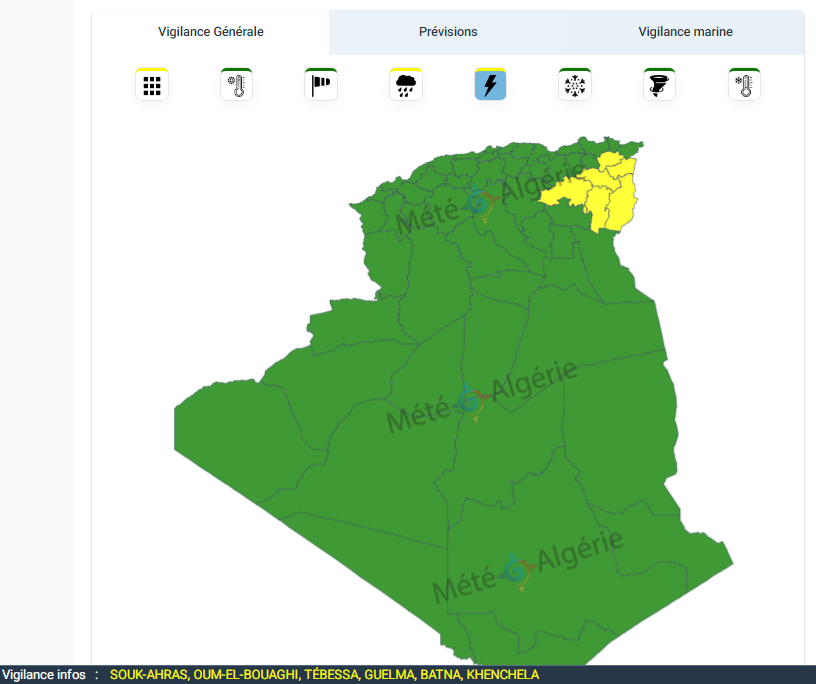Screen dimensions: 816x684
Task: Pick the cold wave thermometer icon
Action: point(744,85)
